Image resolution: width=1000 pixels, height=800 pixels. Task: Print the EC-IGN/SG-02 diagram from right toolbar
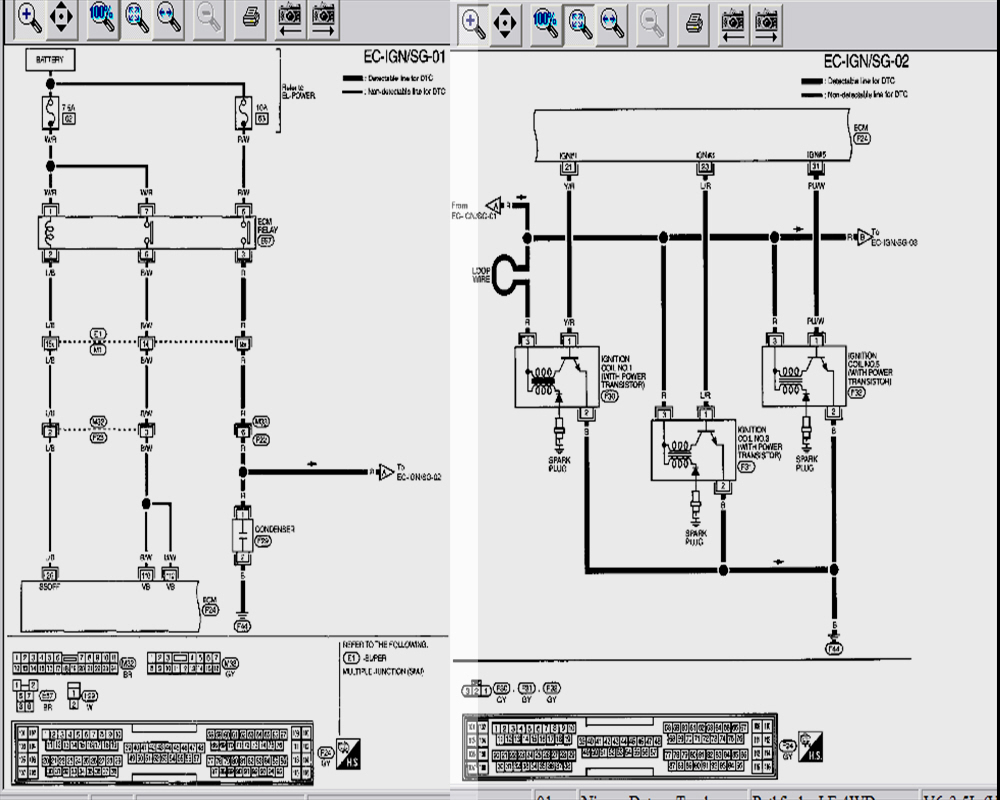pyautogui.click(x=694, y=24)
